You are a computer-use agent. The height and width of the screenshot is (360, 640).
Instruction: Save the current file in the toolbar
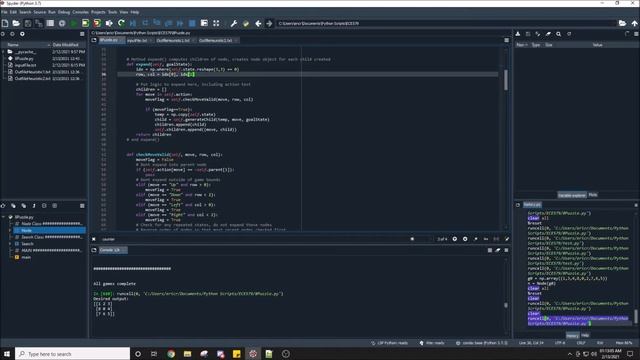click(x=28, y=23)
